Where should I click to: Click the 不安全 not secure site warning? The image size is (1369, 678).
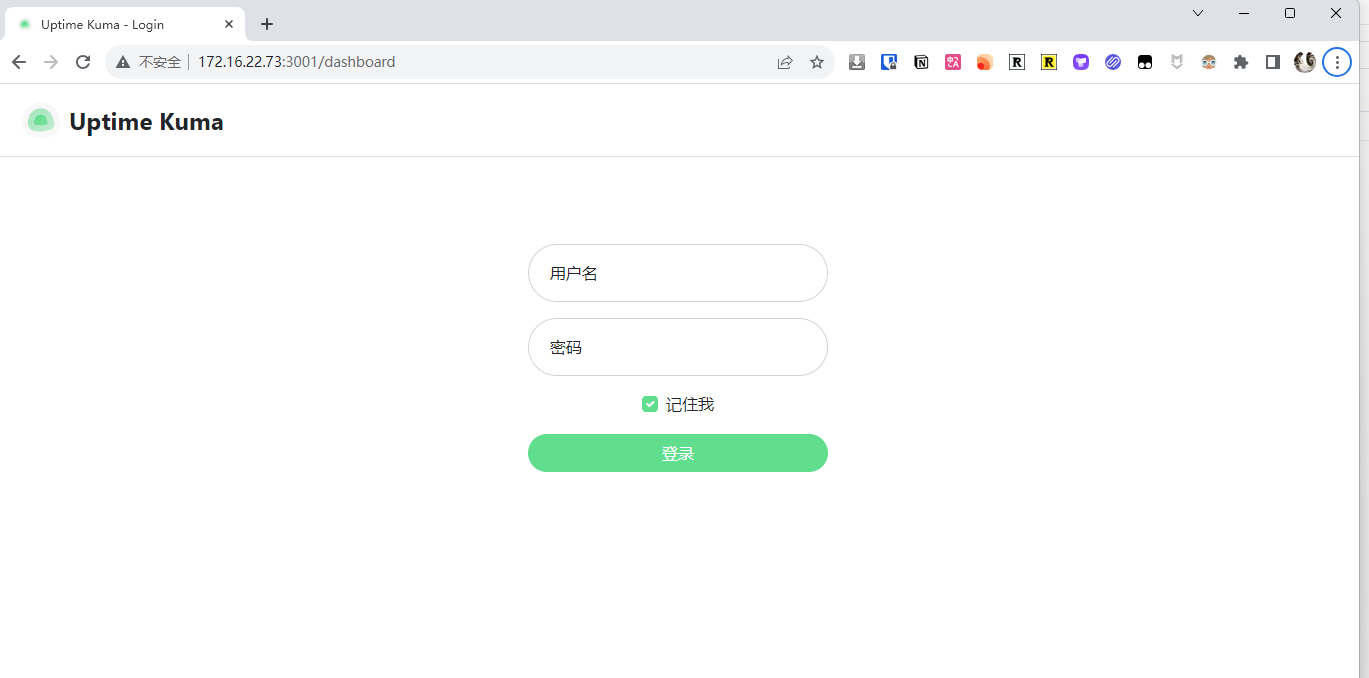[x=150, y=62]
